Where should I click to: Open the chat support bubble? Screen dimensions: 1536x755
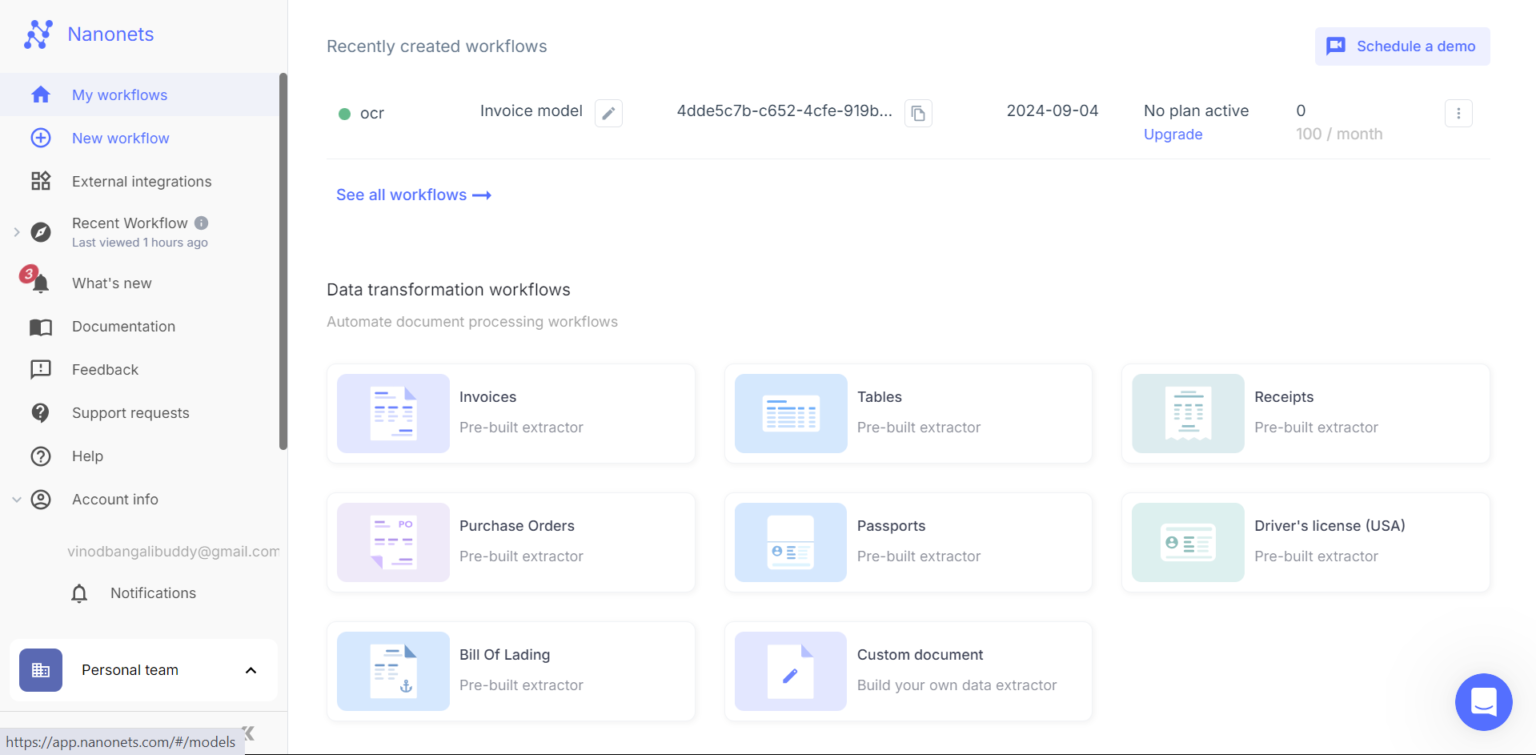[x=1484, y=702]
